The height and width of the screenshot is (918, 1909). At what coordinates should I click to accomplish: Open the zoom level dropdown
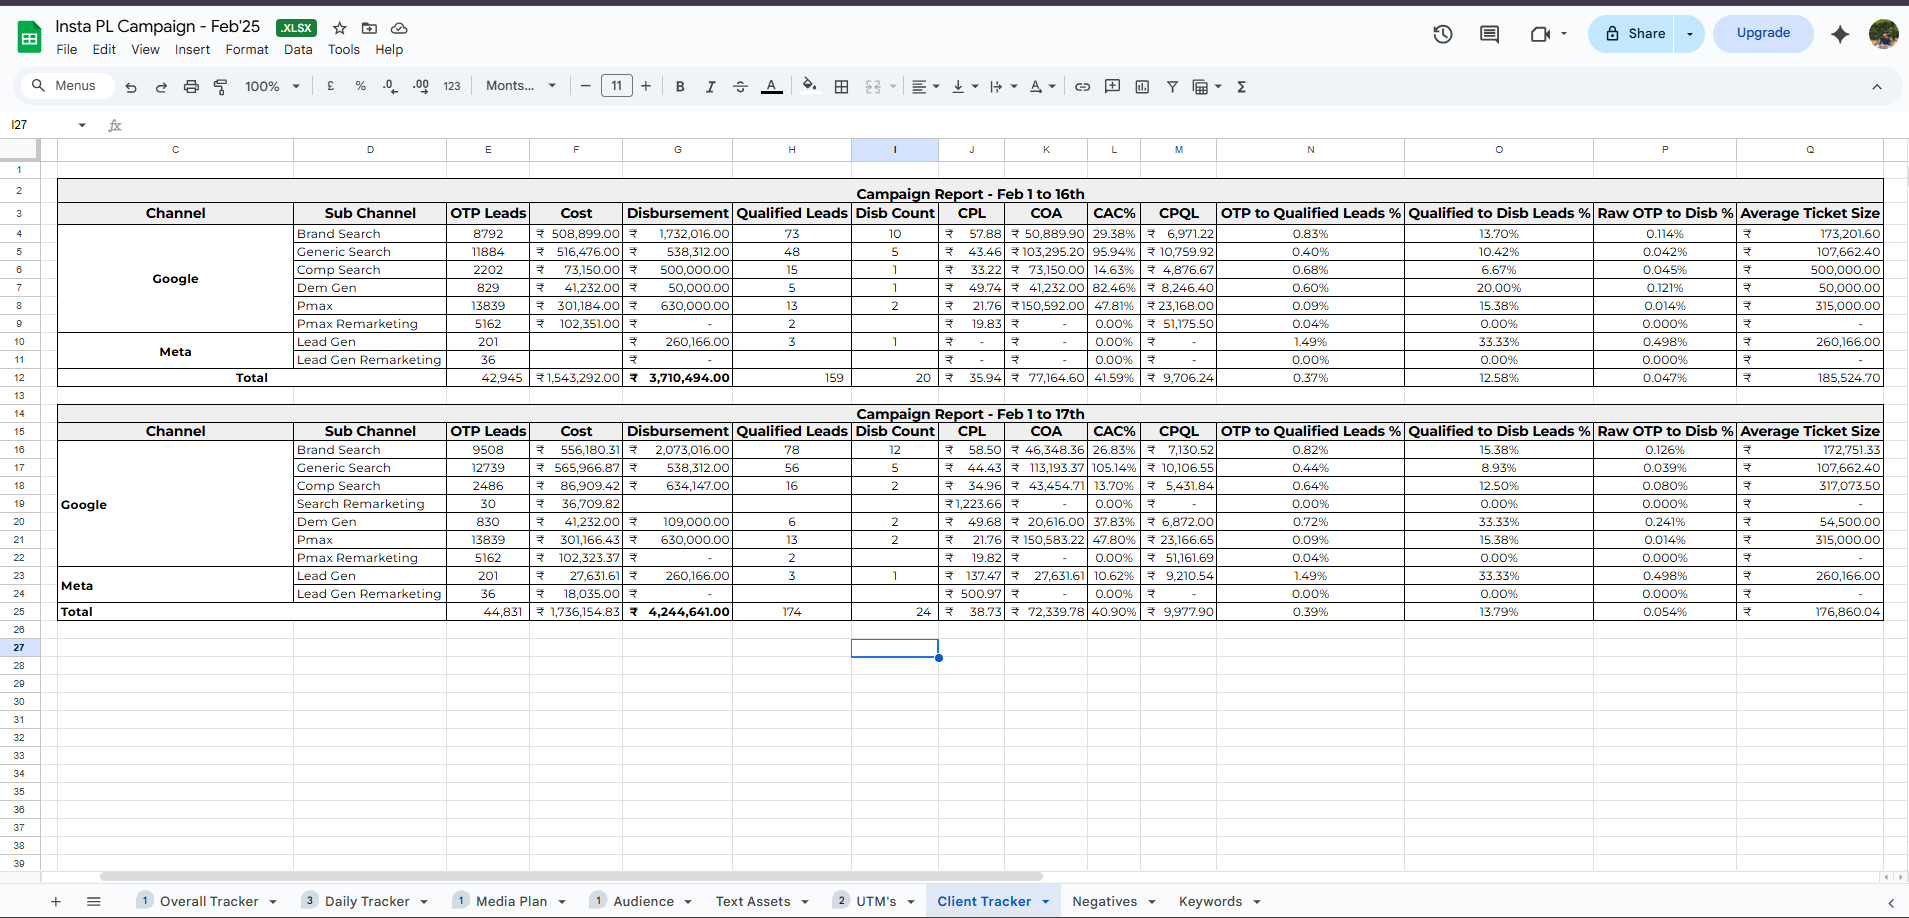pos(272,87)
